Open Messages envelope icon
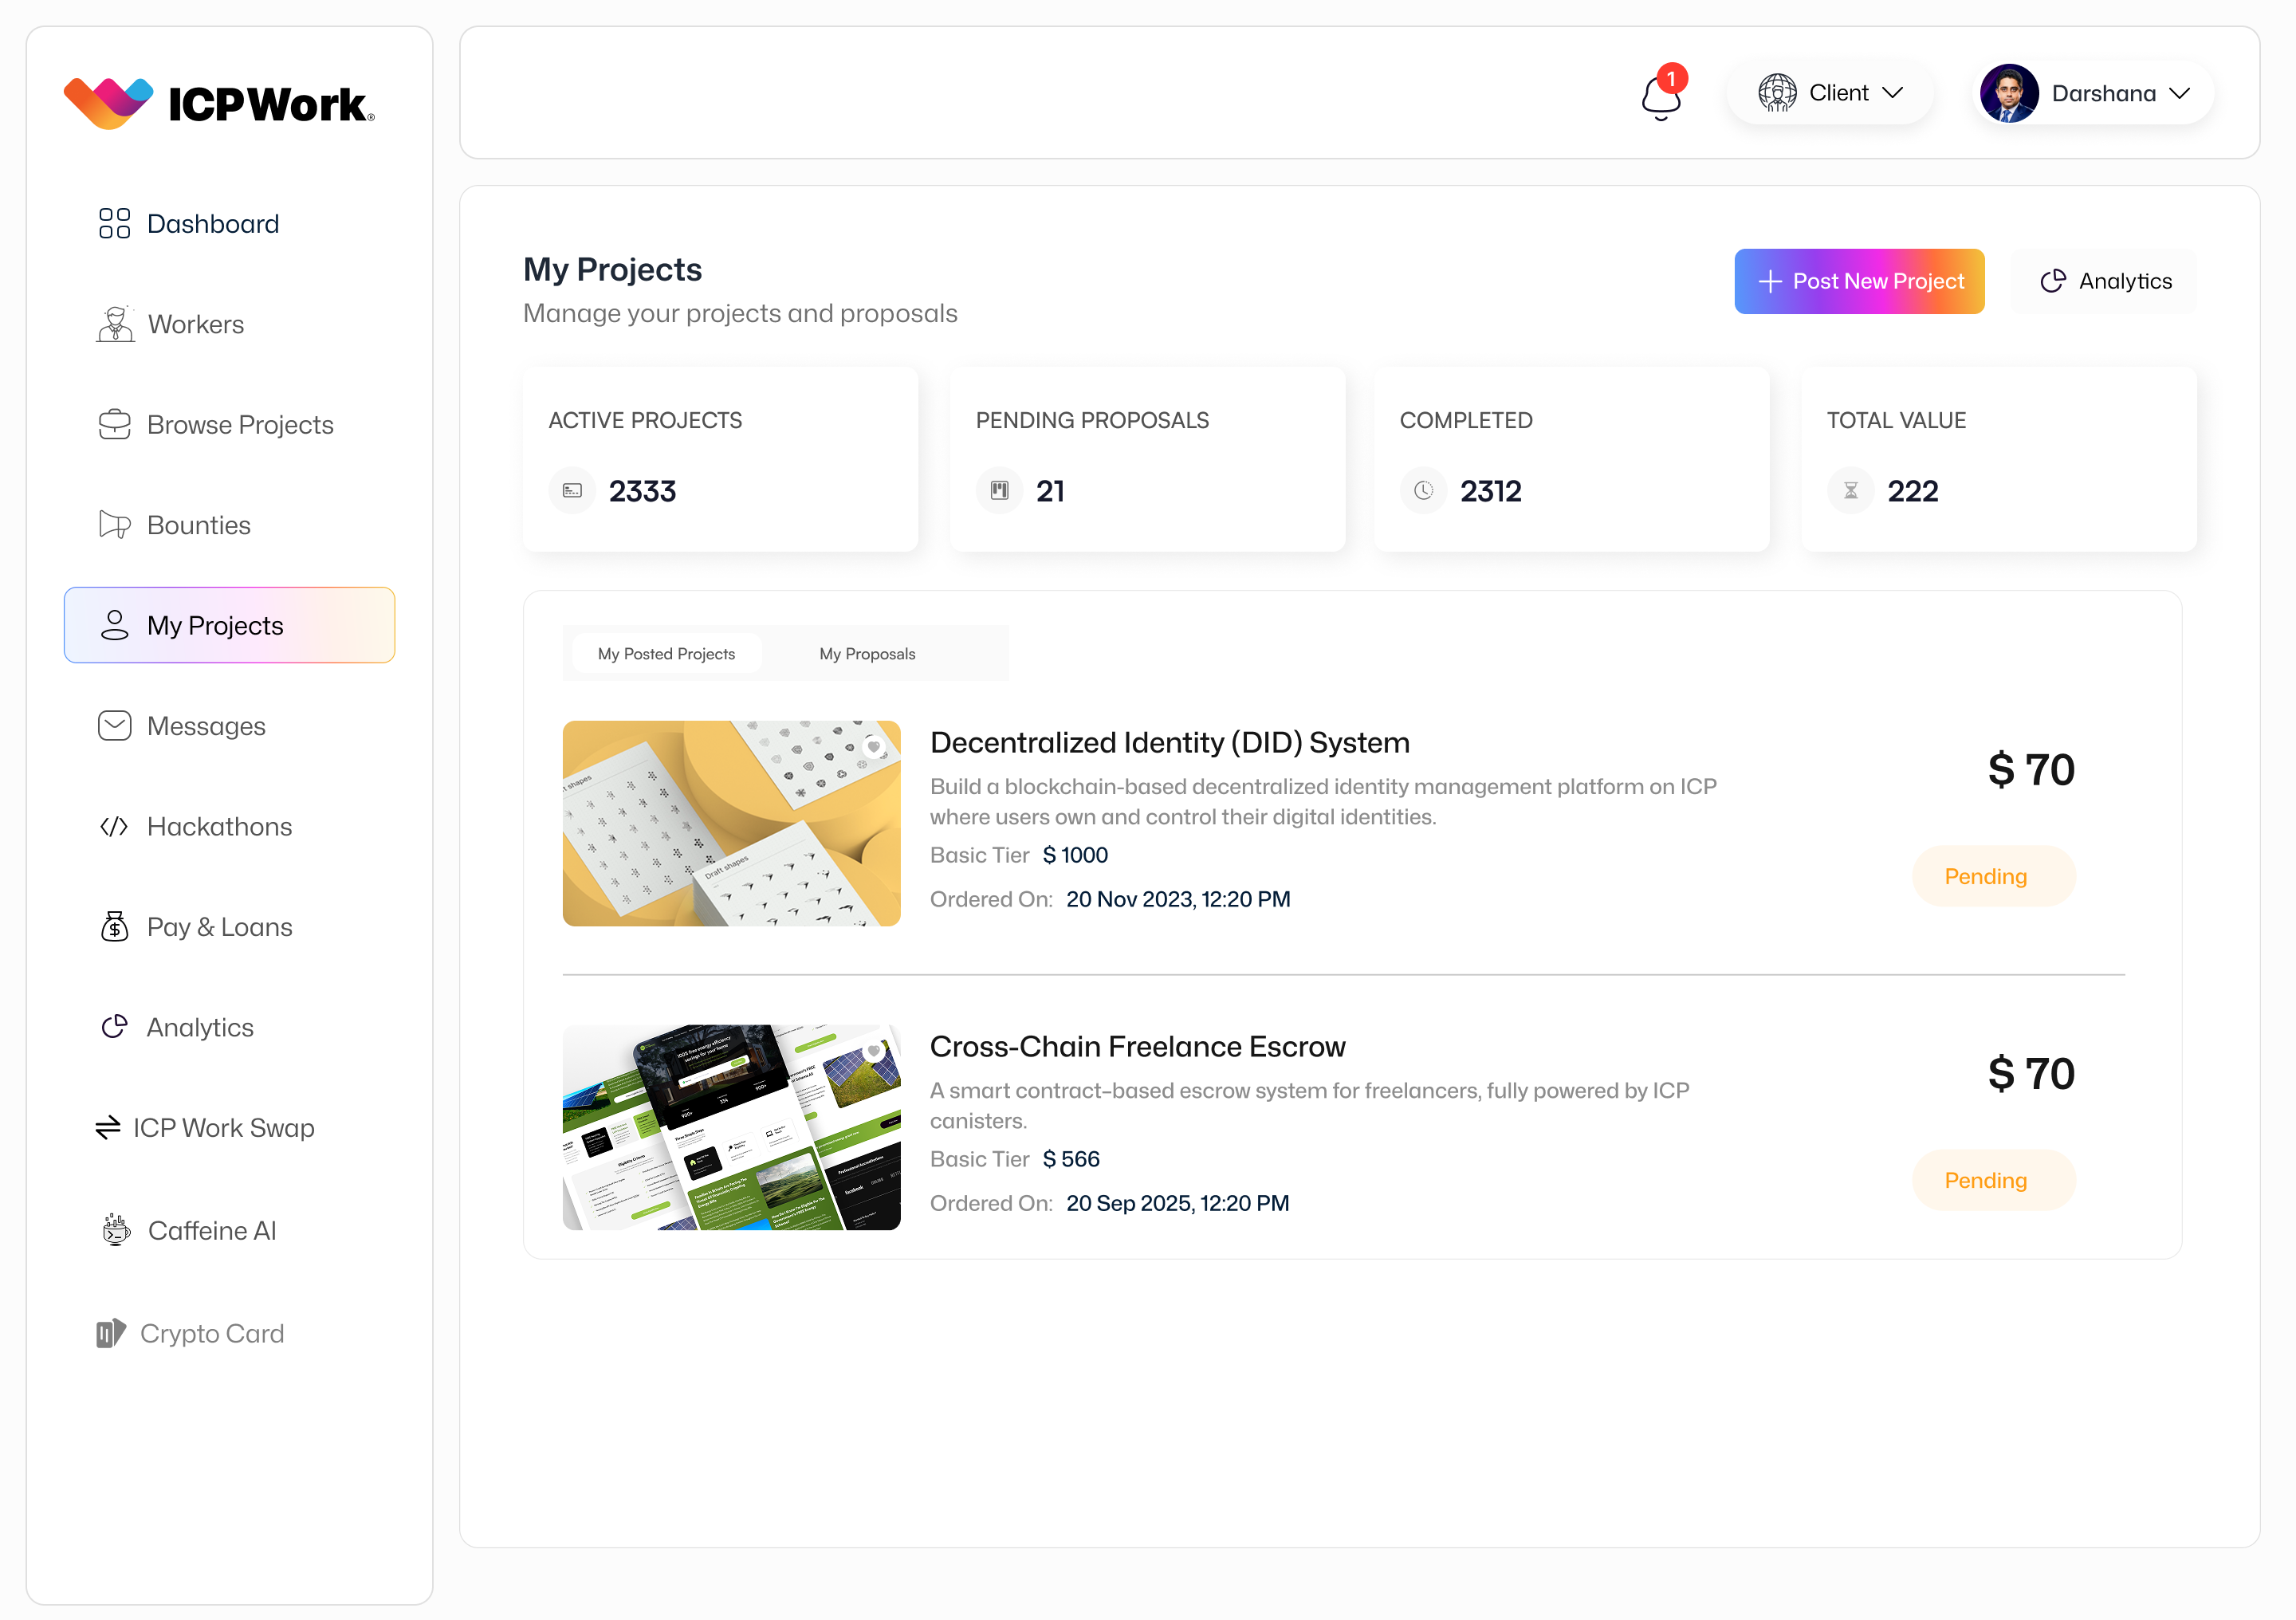The image size is (2296, 1620). [114, 726]
